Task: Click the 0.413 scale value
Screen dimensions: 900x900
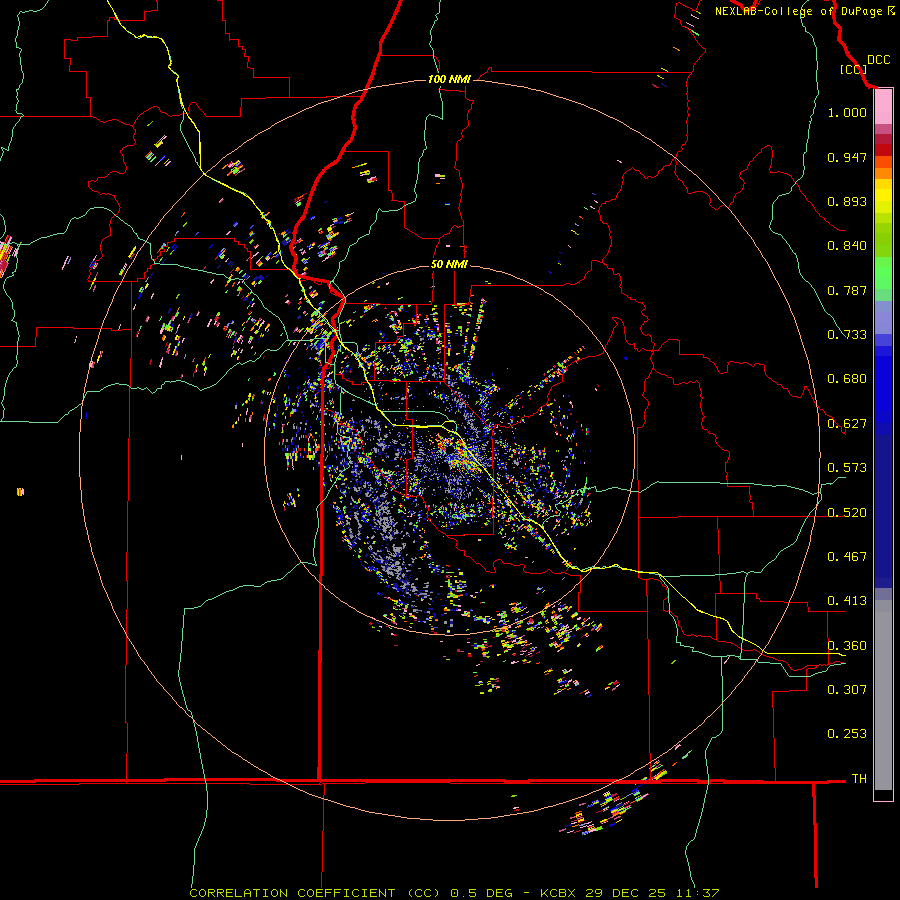Action: [x=847, y=601]
